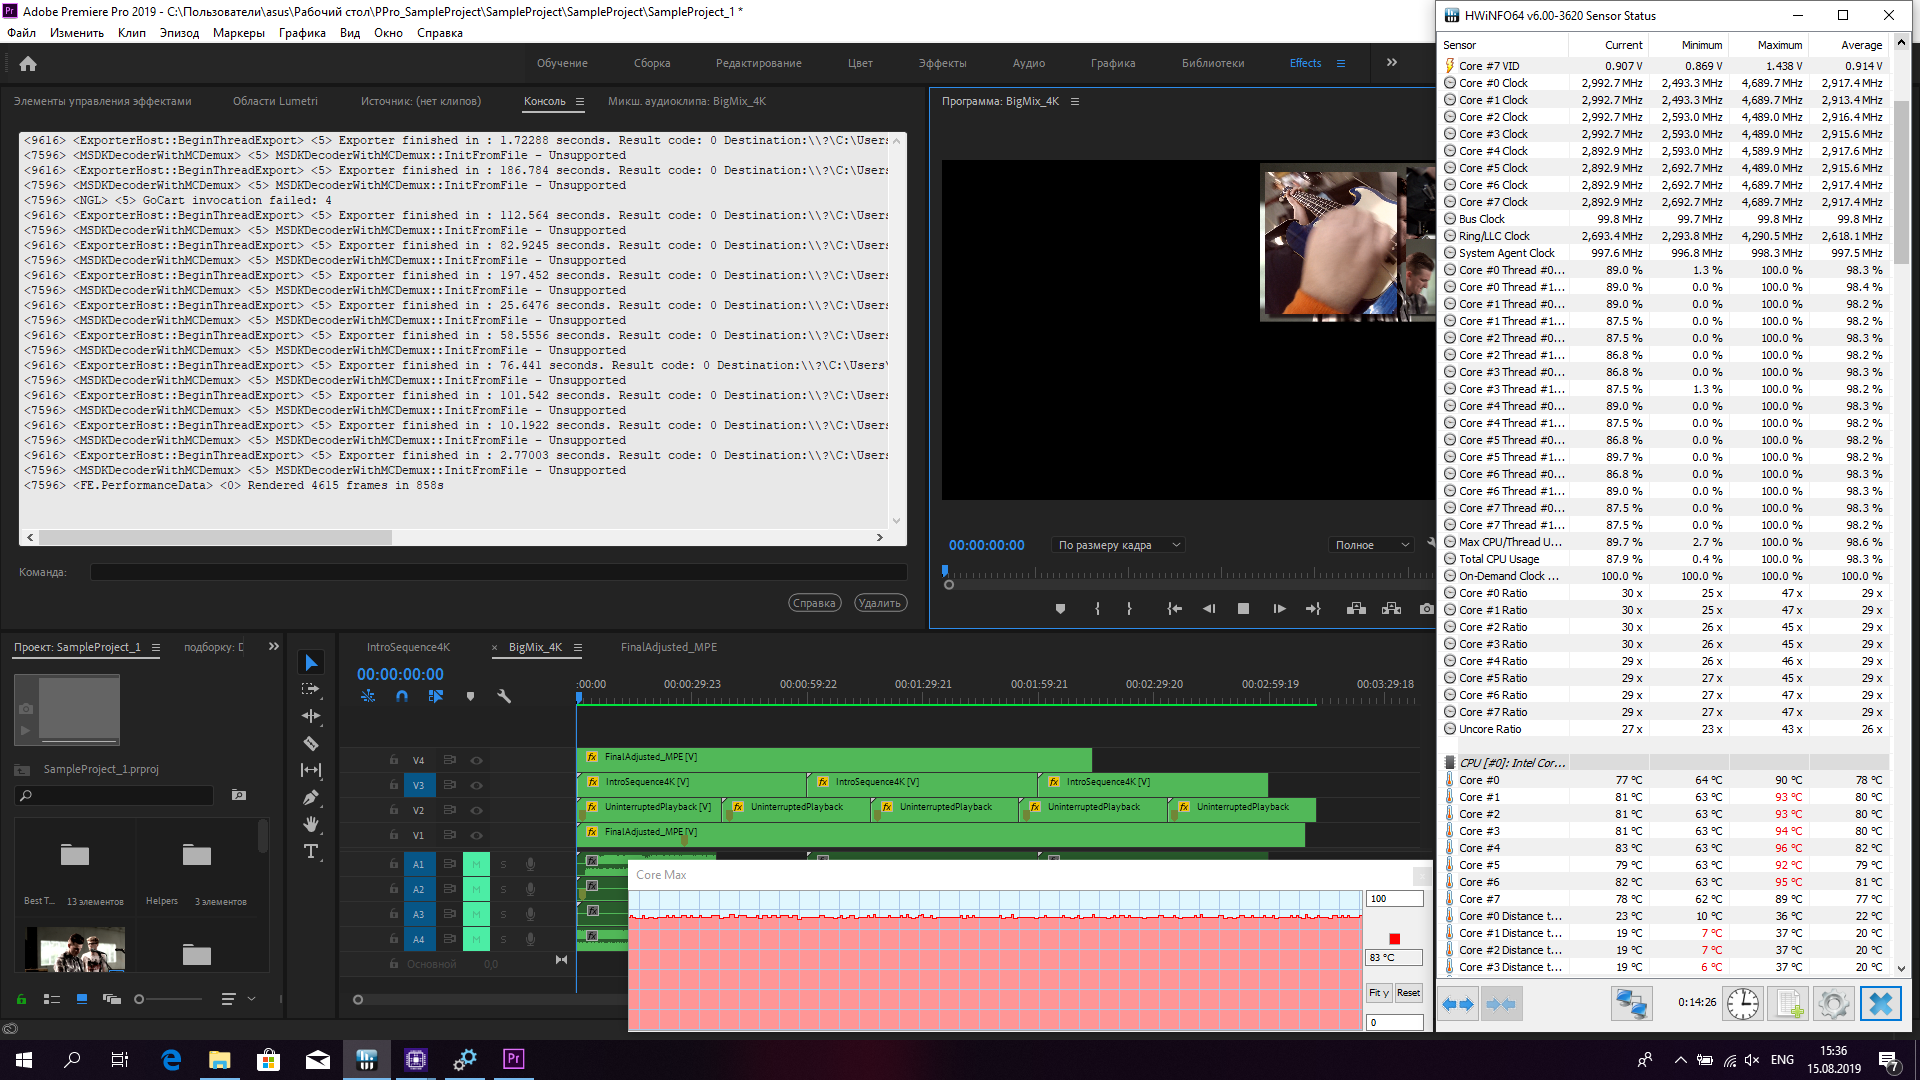Click the stop playback button
Viewport: 1920px width, 1080px height.
pyautogui.click(x=1243, y=608)
